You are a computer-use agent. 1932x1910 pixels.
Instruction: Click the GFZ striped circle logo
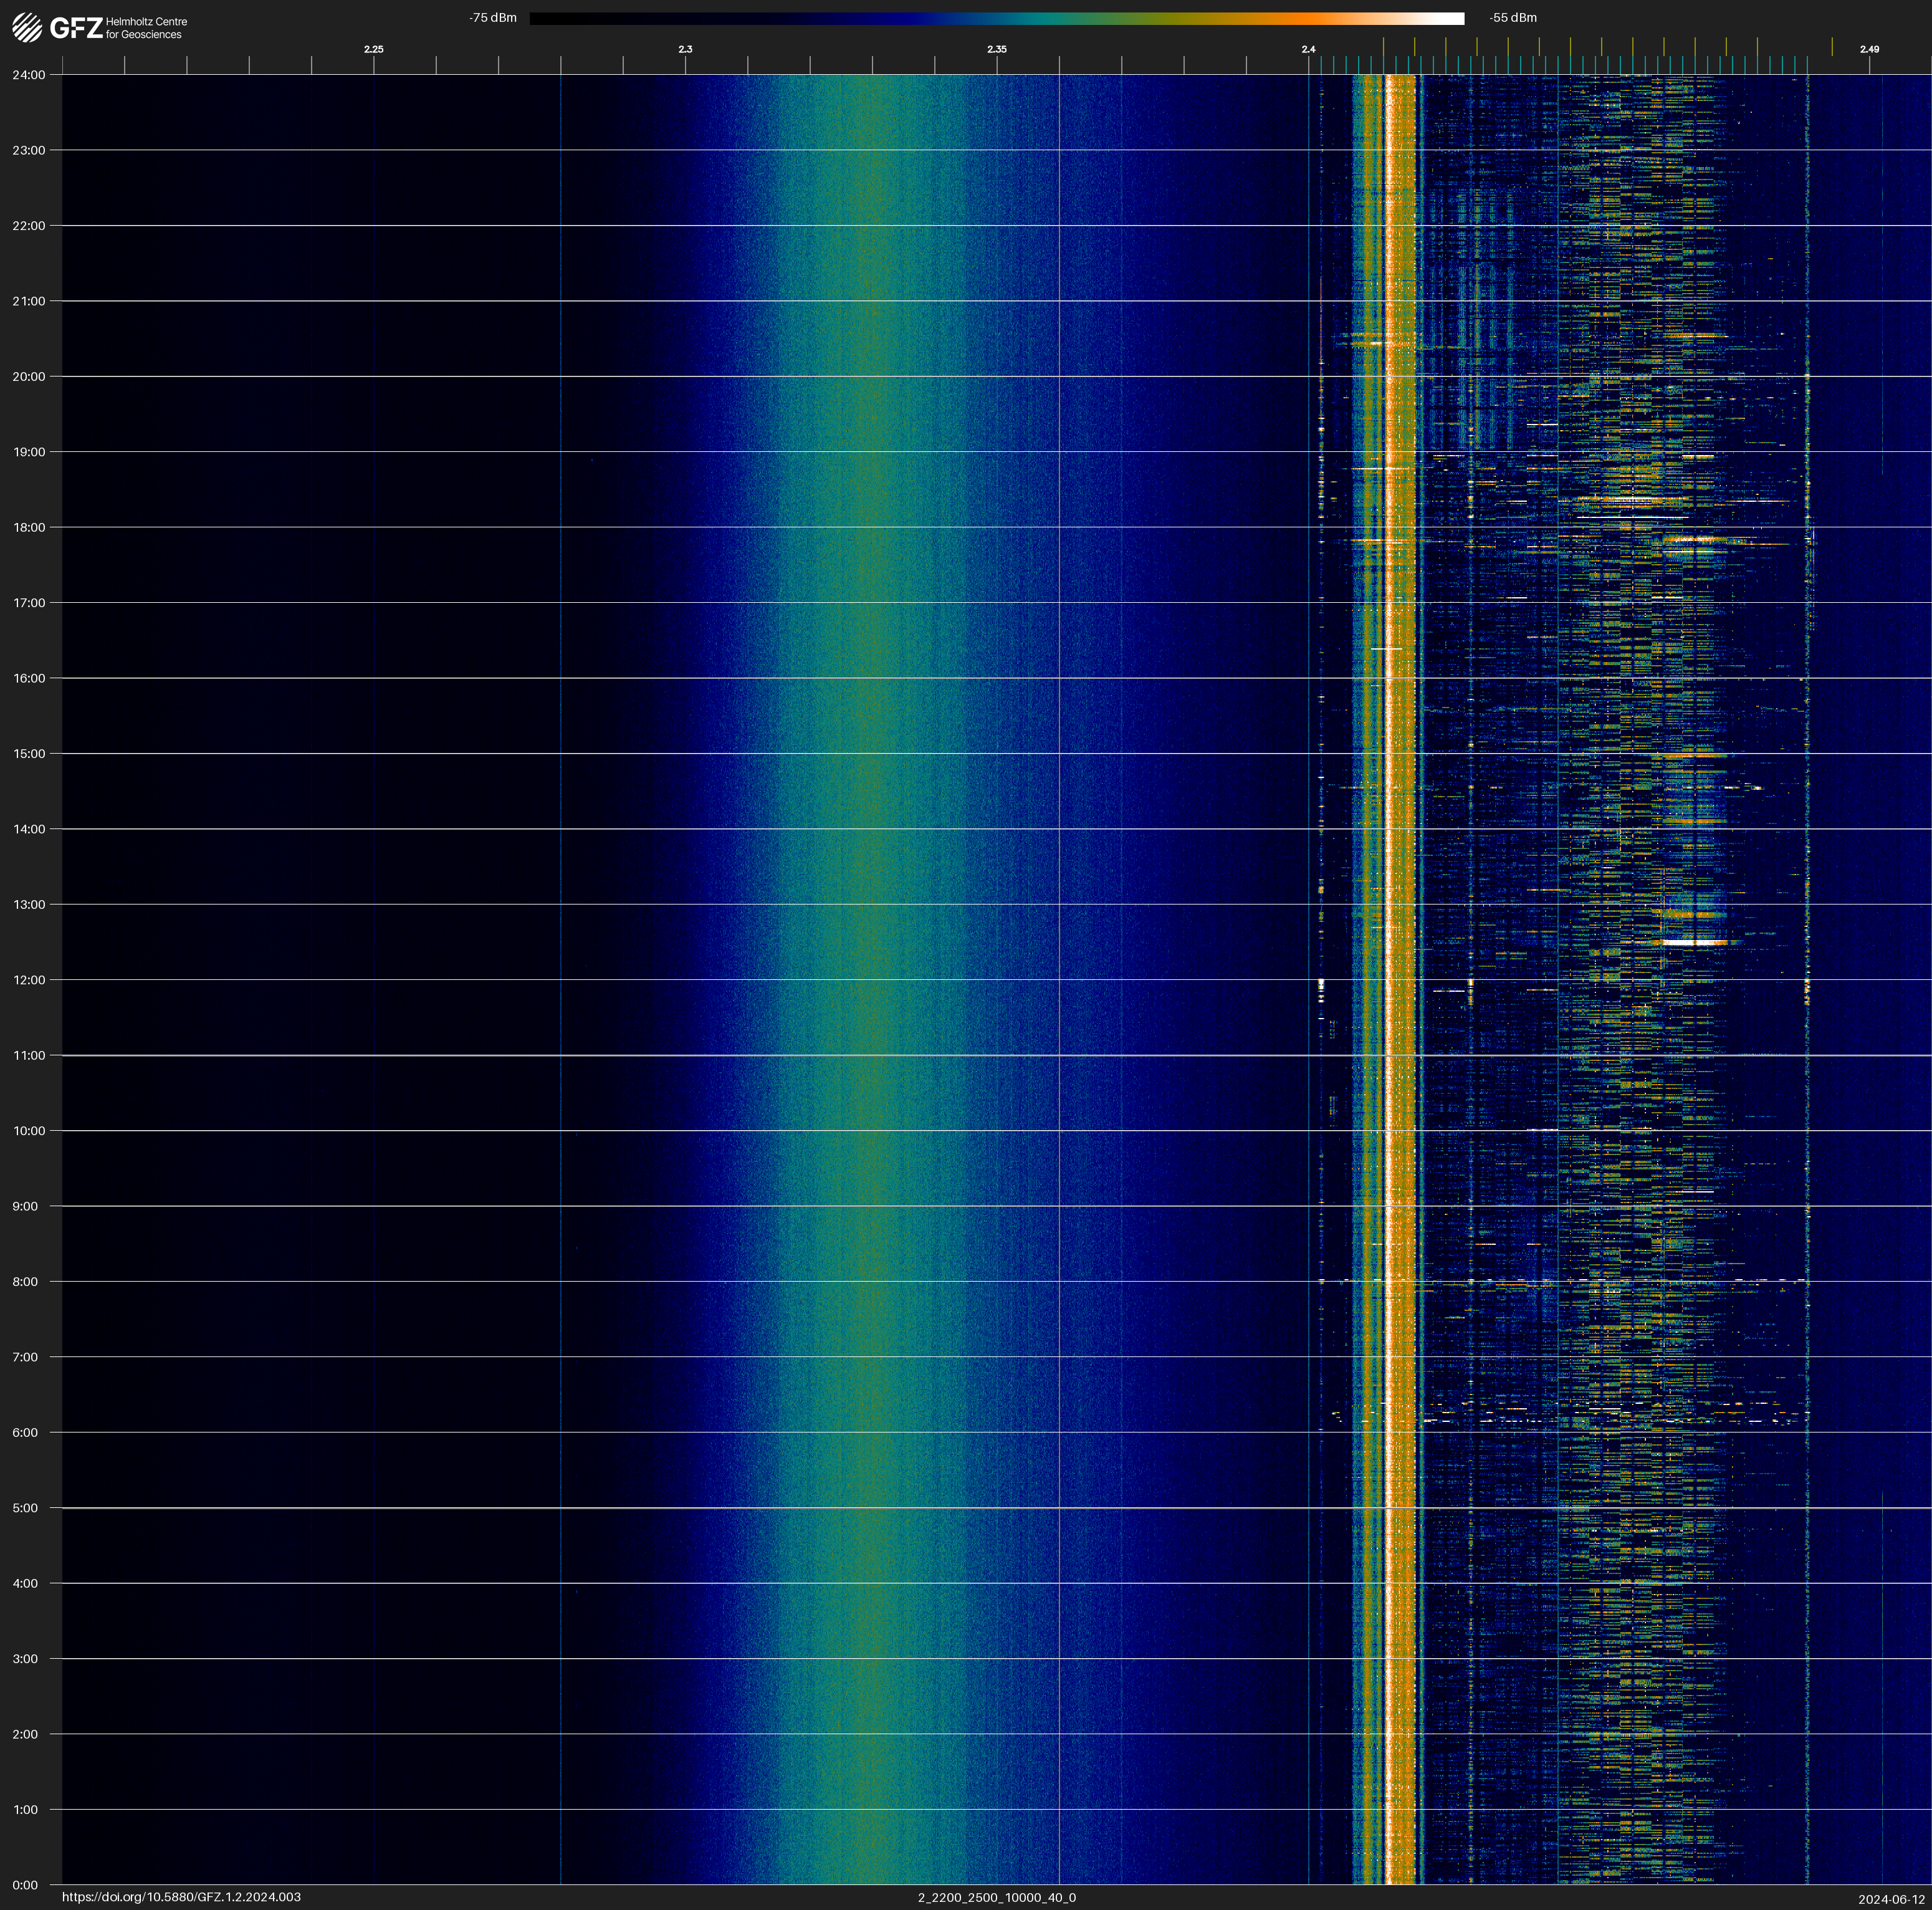pos(27,27)
